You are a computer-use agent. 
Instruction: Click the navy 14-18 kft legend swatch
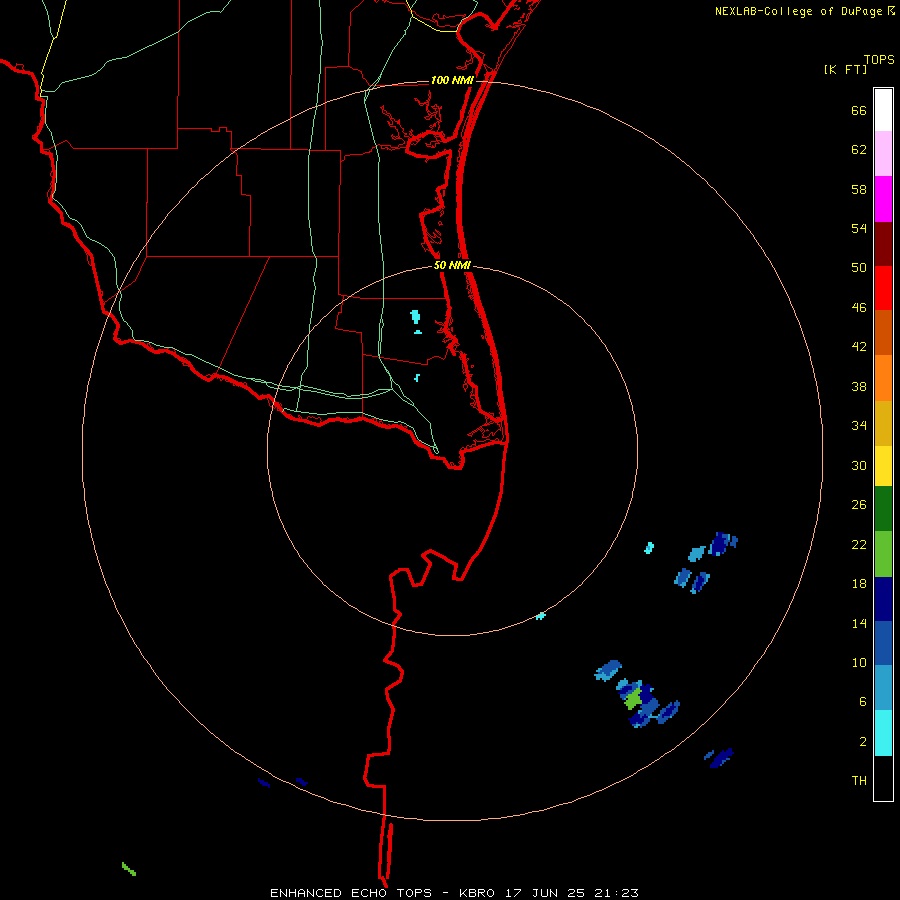coord(883,599)
